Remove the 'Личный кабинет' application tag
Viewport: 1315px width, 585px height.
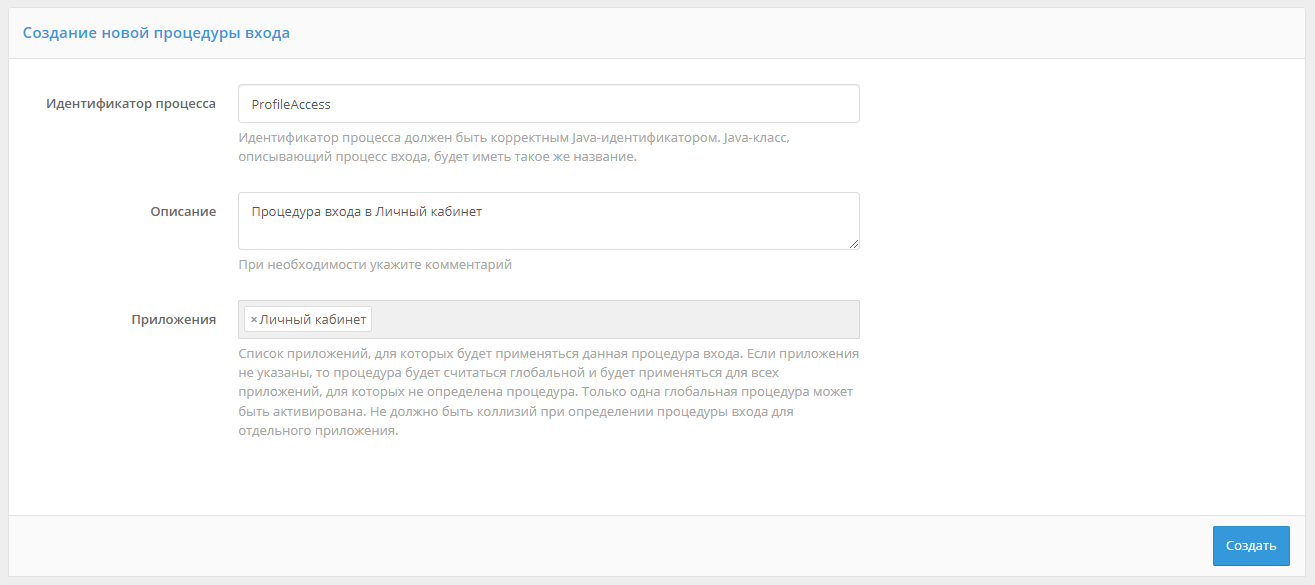tap(254, 320)
